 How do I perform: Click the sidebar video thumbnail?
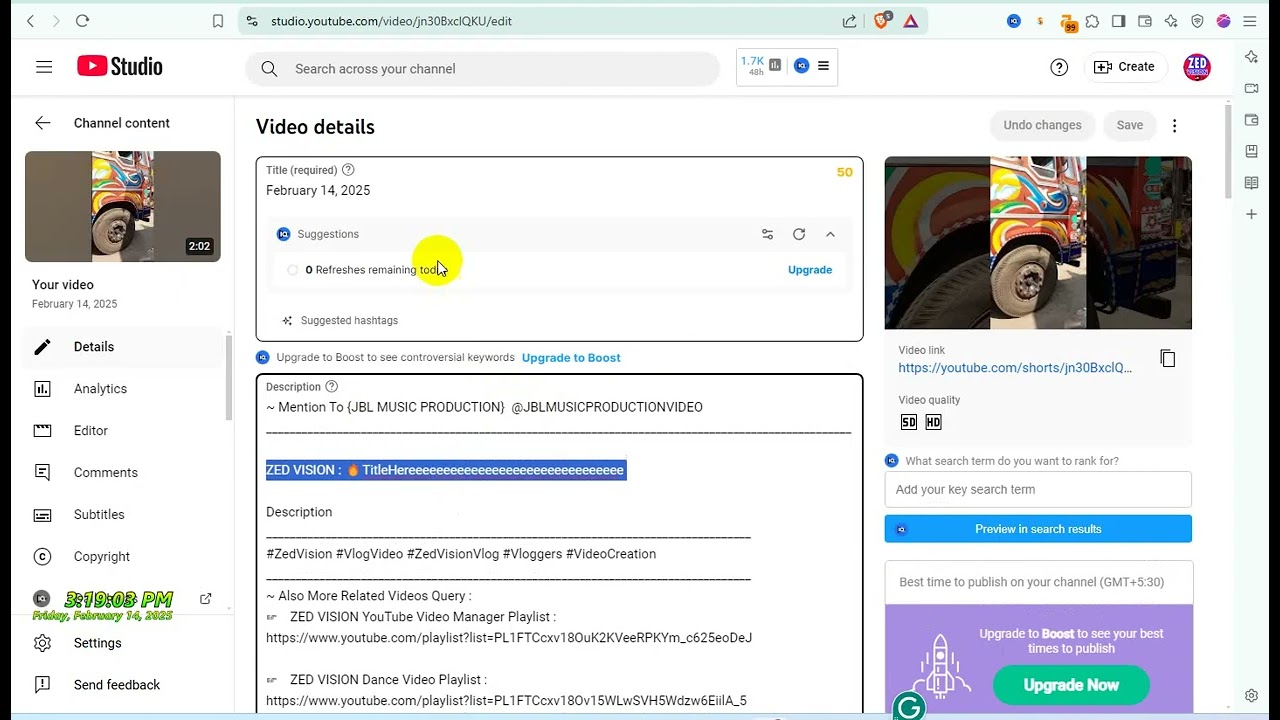pyautogui.click(x=123, y=207)
